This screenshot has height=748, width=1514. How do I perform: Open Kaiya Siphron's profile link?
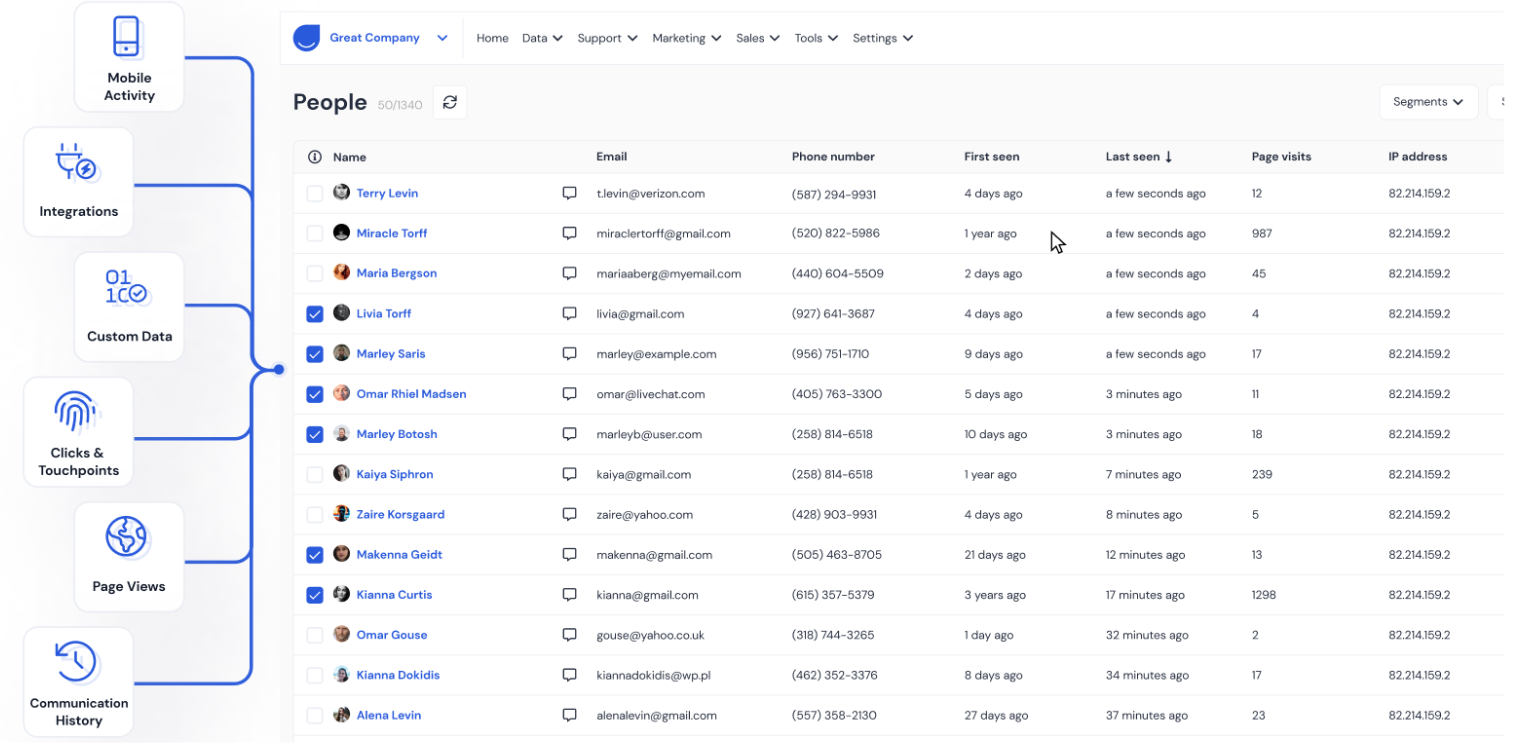click(x=394, y=474)
